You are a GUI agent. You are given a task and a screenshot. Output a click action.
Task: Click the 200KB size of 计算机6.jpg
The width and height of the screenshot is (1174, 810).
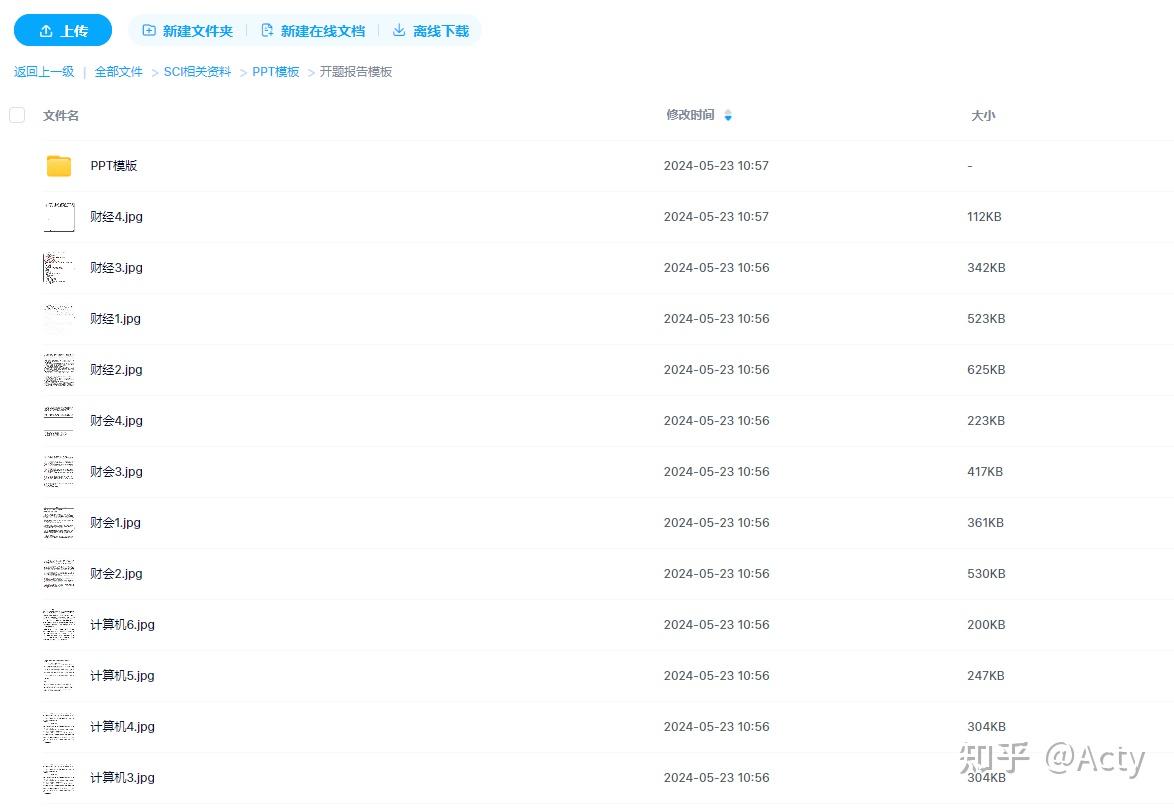tap(986, 624)
